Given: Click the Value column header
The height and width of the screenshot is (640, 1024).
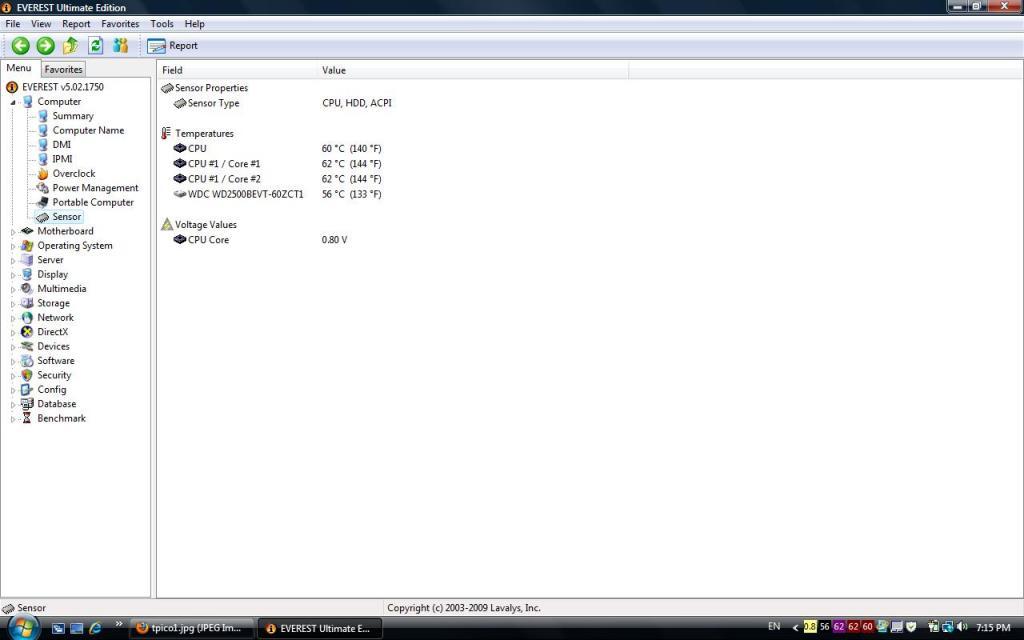Looking at the screenshot, I should (x=473, y=70).
